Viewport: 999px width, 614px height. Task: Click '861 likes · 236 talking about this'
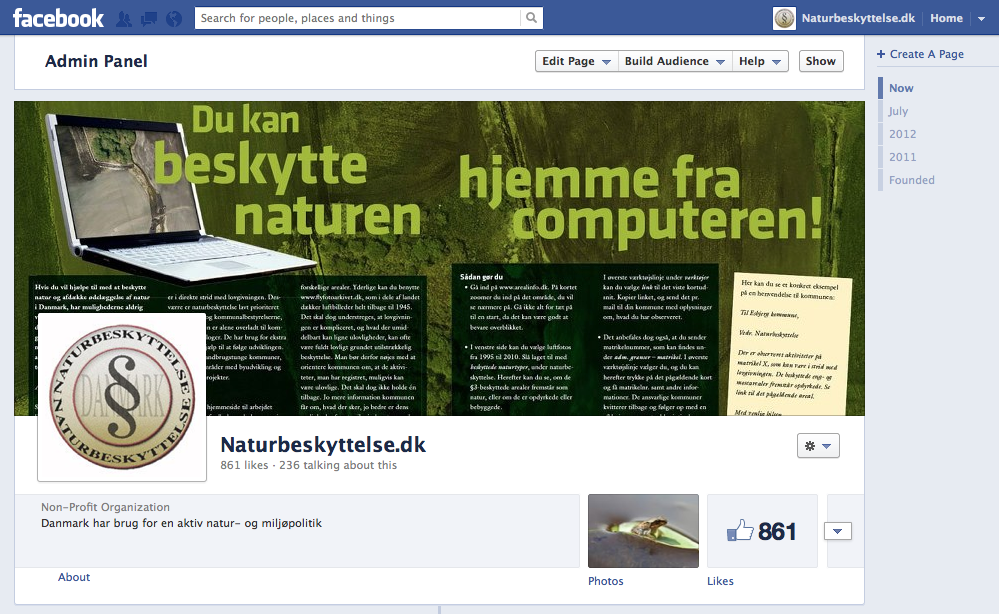click(x=308, y=465)
